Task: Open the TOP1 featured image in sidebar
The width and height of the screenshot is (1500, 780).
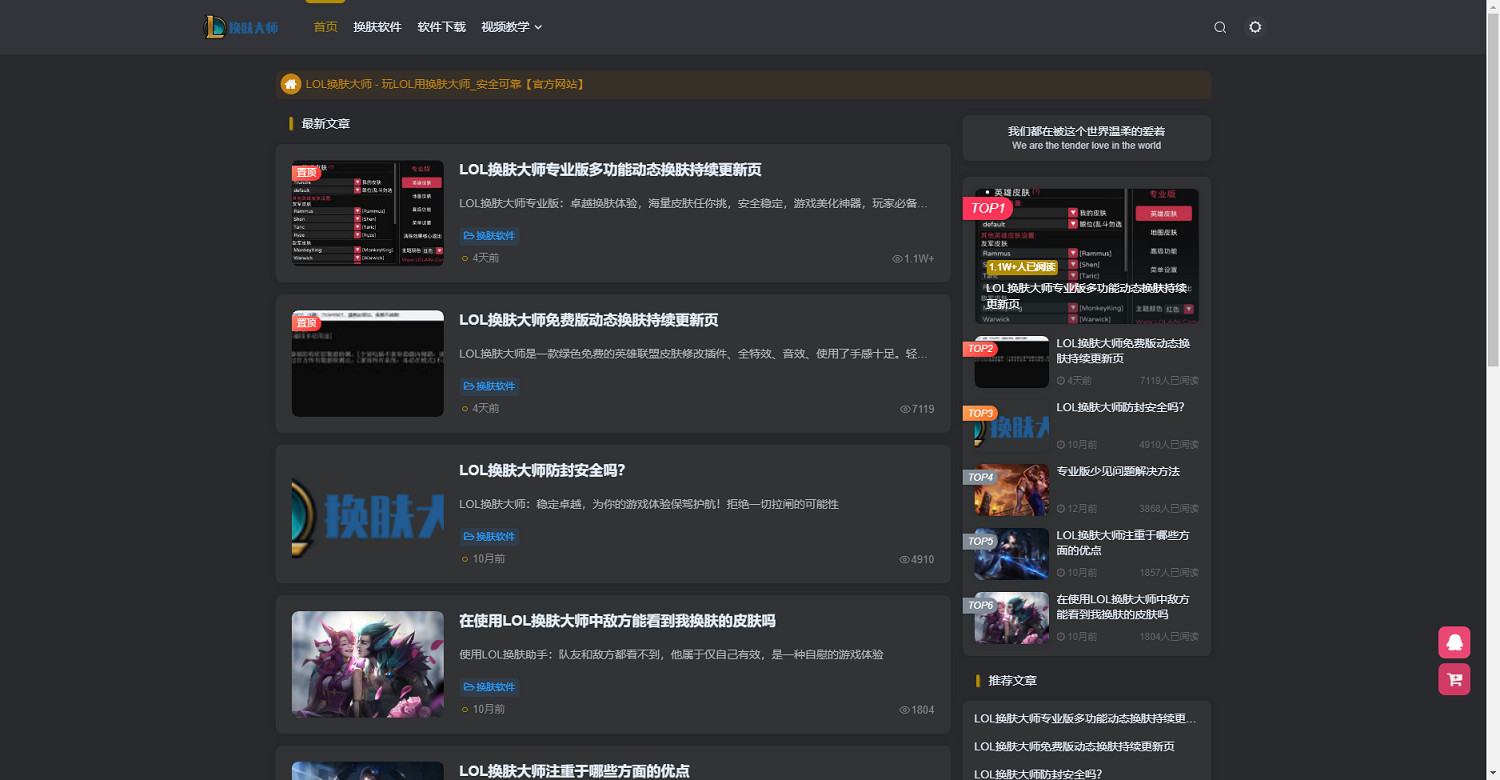Action: pos(1086,255)
